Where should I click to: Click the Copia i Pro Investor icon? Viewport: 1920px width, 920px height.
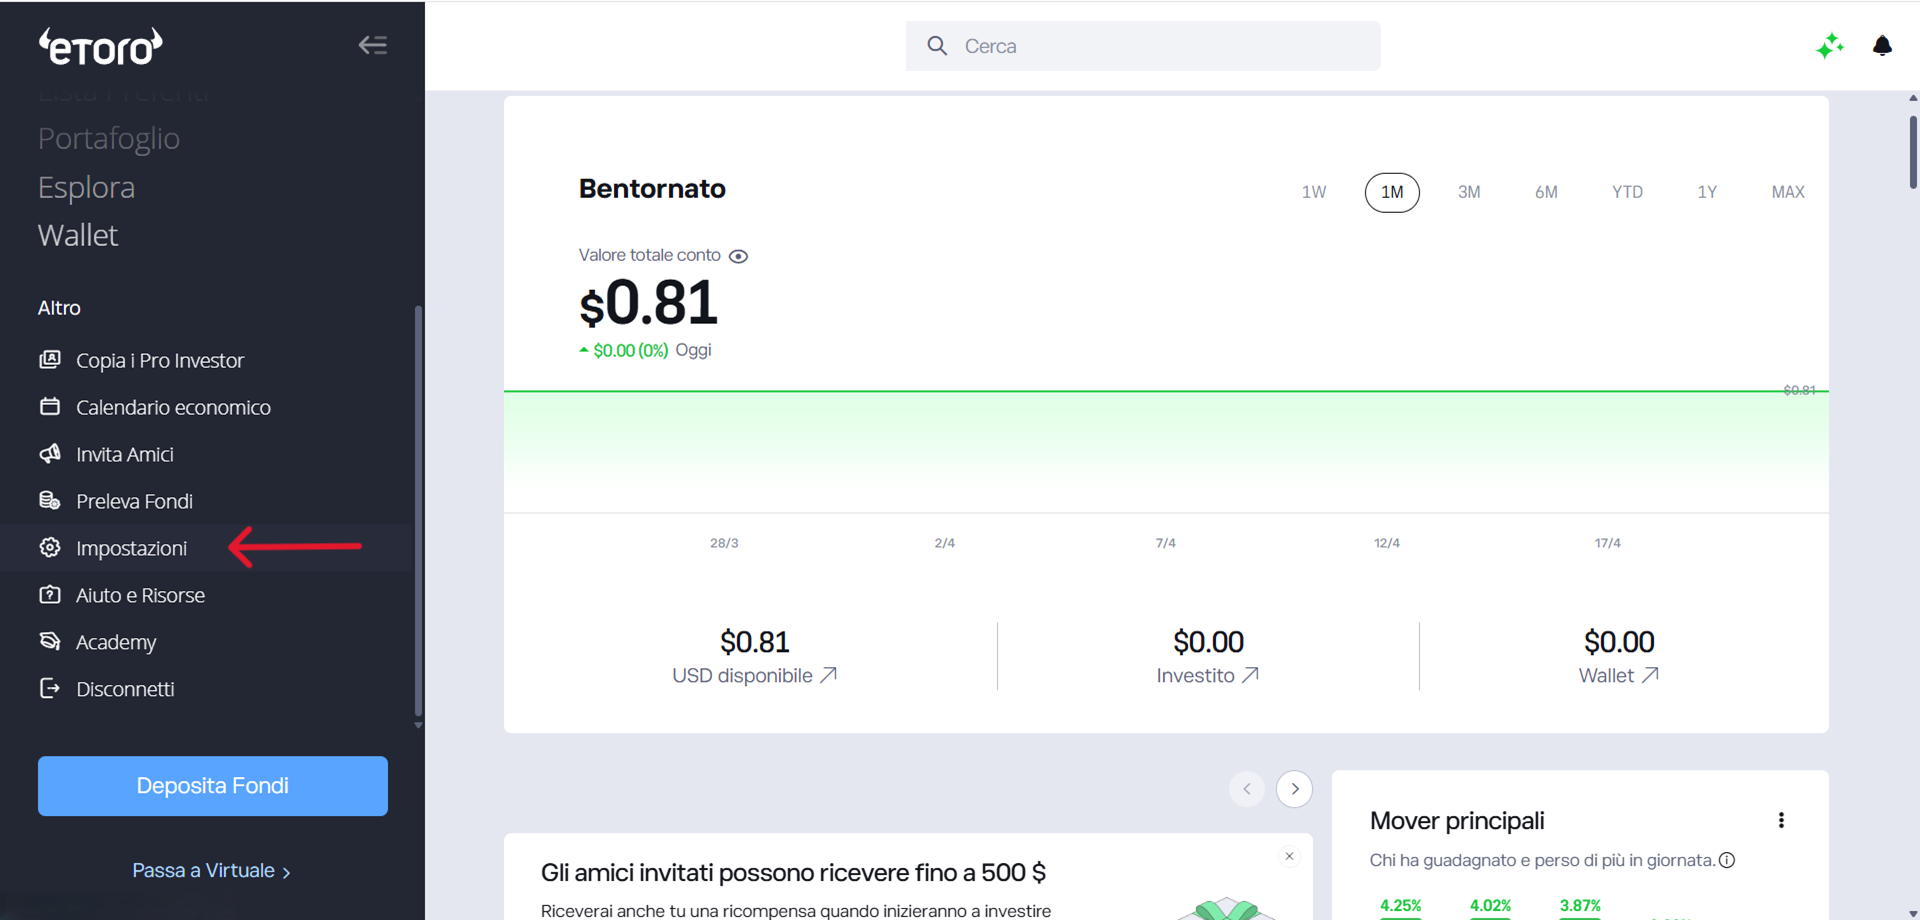(x=50, y=360)
